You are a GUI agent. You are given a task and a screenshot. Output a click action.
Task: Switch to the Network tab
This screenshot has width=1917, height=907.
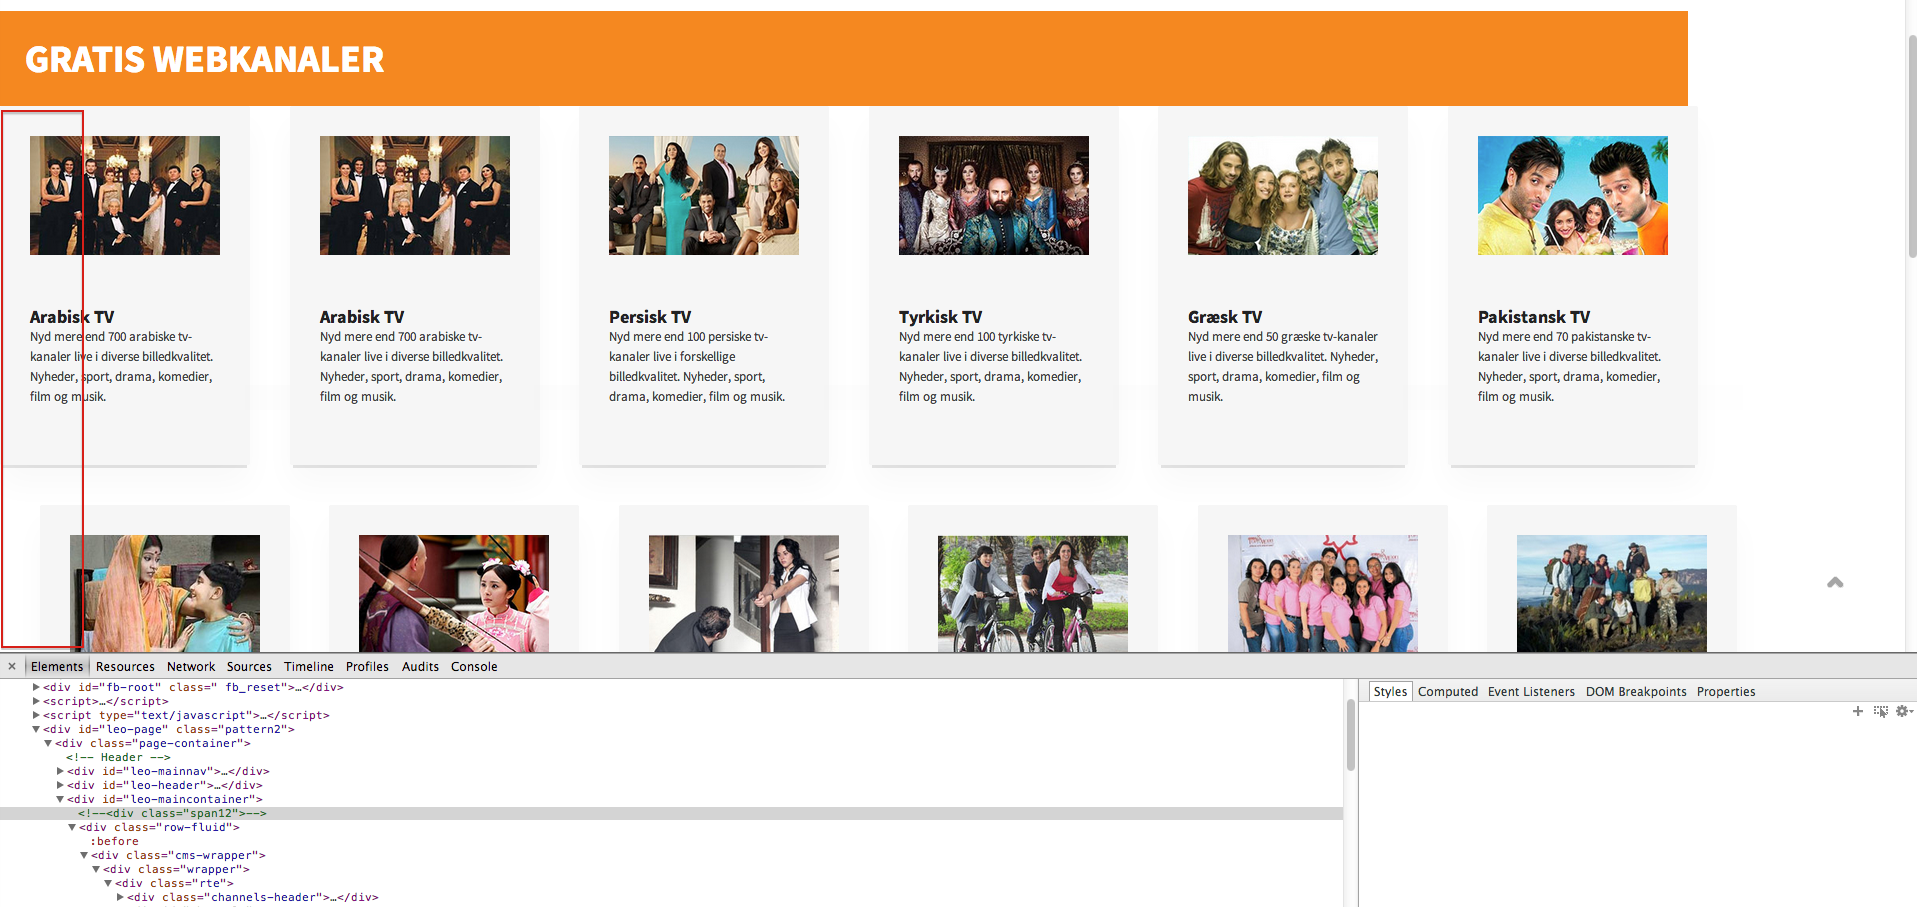coord(191,666)
